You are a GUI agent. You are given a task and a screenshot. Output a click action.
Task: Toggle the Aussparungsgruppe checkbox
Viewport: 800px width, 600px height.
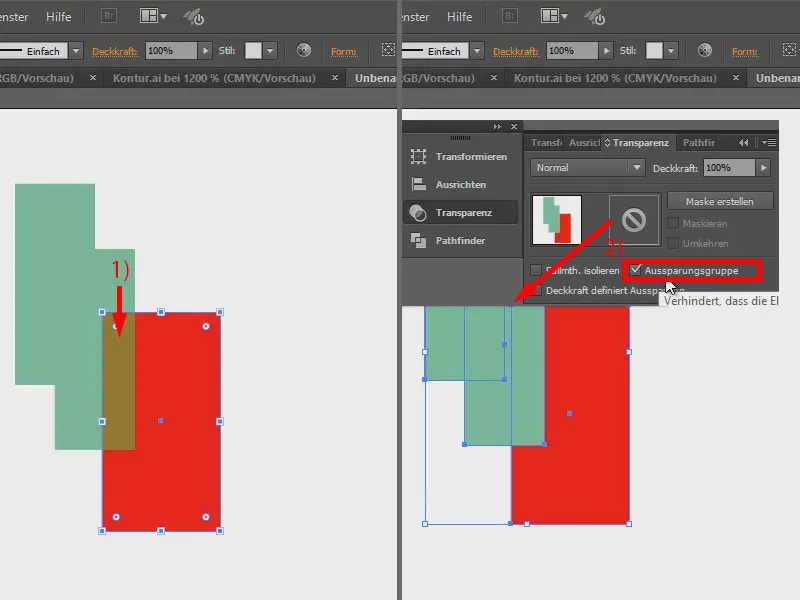(635, 270)
